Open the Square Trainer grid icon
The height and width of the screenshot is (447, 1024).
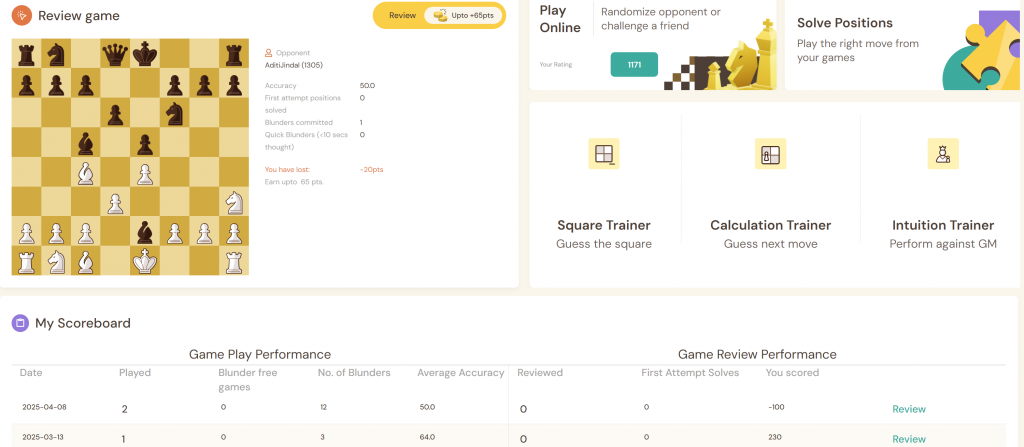tap(604, 154)
